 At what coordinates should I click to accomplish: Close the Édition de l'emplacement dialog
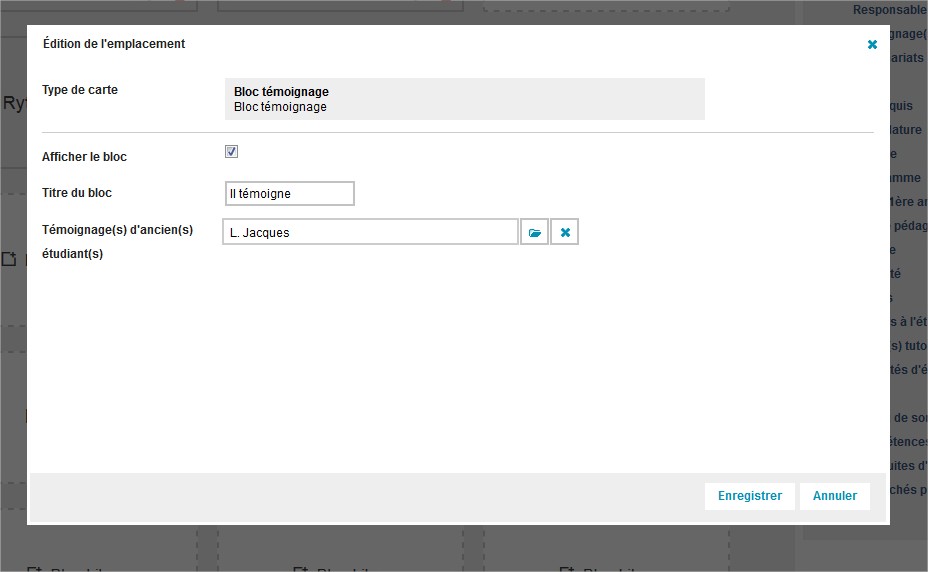click(x=872, y=44)
